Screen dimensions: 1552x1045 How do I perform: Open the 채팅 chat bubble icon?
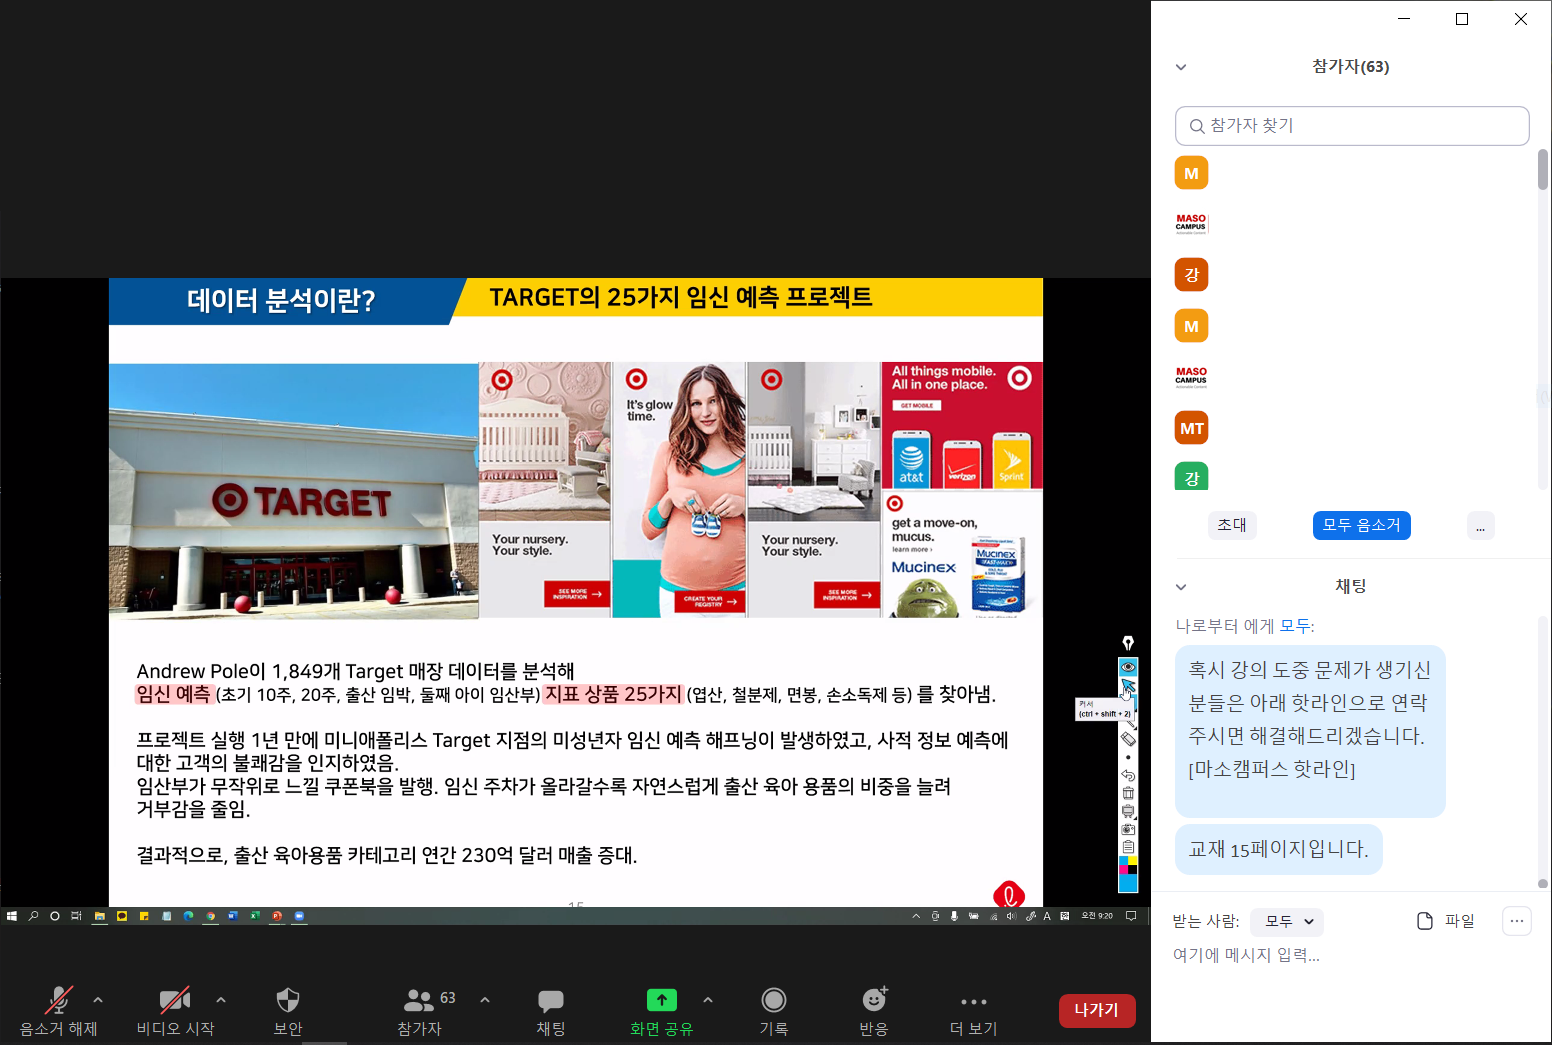click(551, 1009)
